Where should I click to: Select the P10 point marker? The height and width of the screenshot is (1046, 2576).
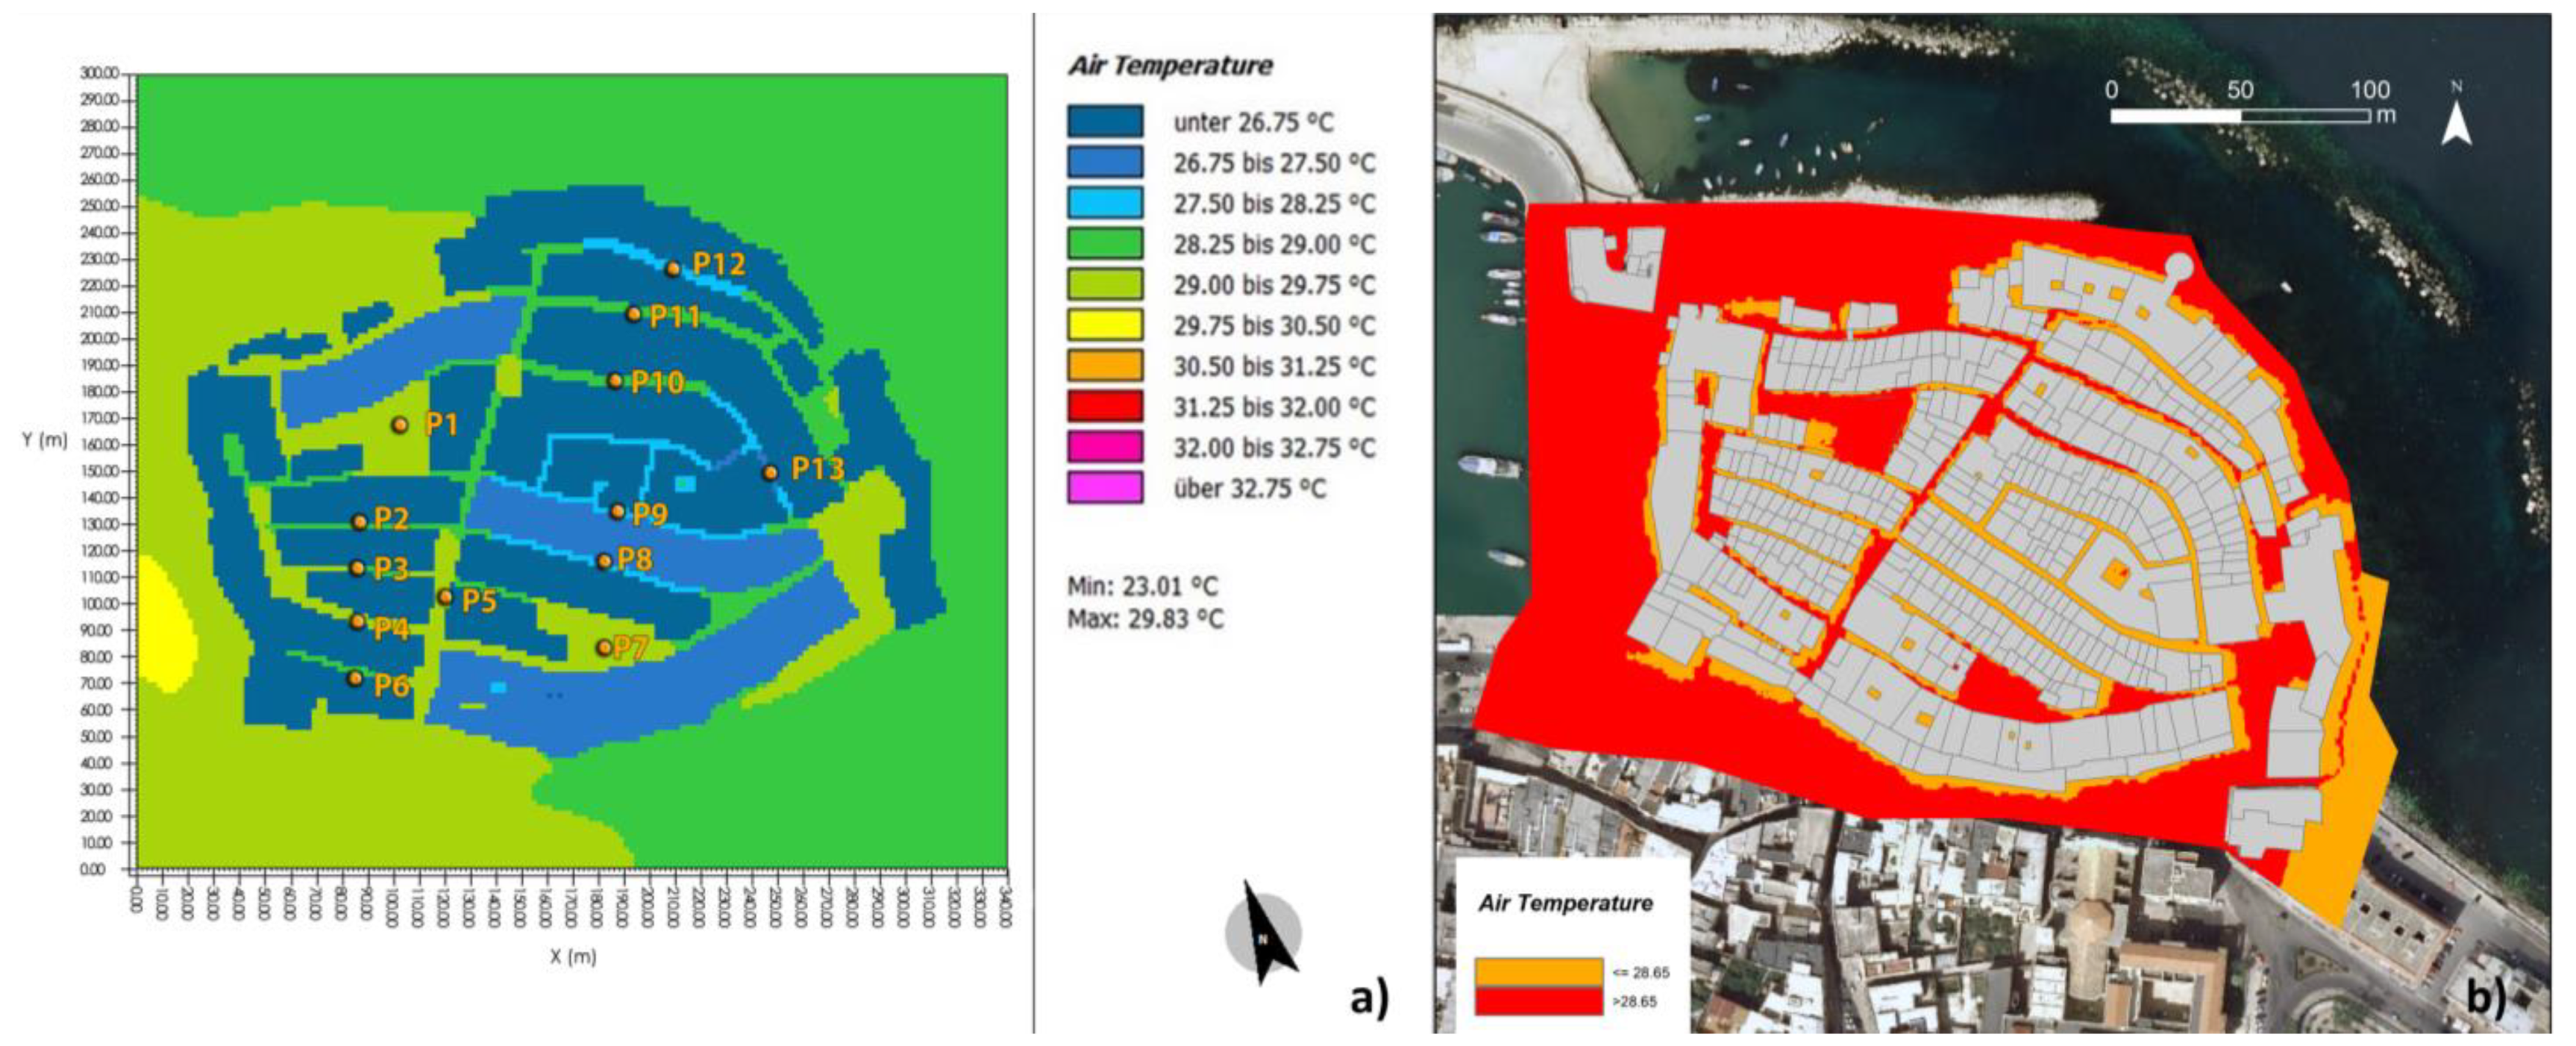pos(616,381)
